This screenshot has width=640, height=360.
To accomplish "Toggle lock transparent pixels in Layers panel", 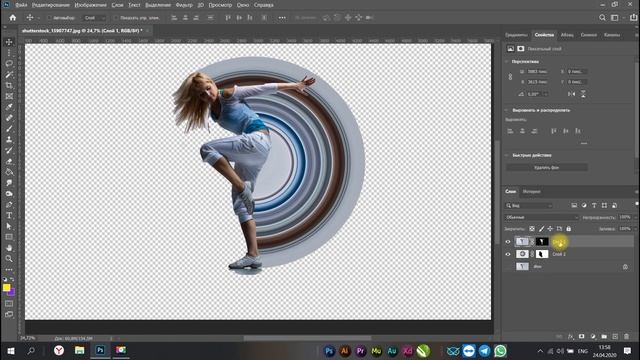I will [x=532, y=229].
